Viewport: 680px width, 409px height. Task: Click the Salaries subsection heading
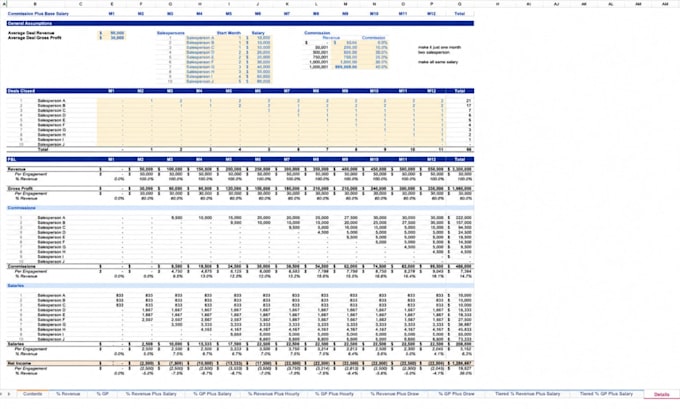[16, 286]
